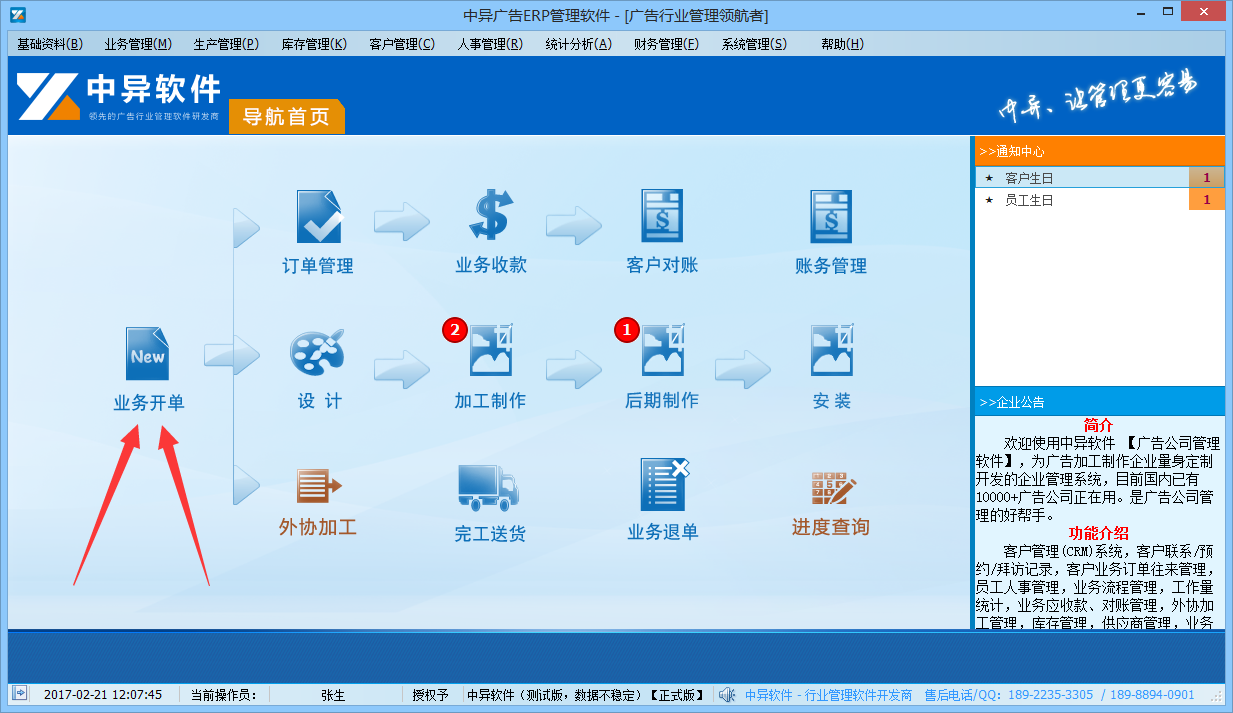1233x713 pixels.
Task: Open the 进度查询 progress query icon
Action: pos(833,489)
